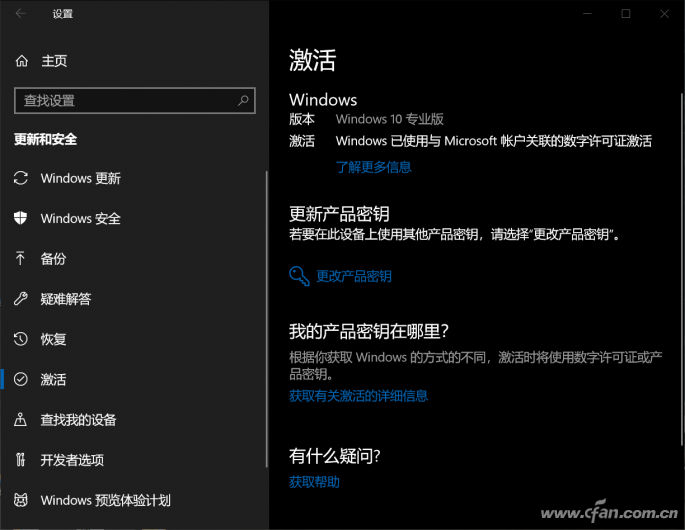Click the Windows 更新 sync icon
Viewport: 685px width, 530px height.
(21, 178)
